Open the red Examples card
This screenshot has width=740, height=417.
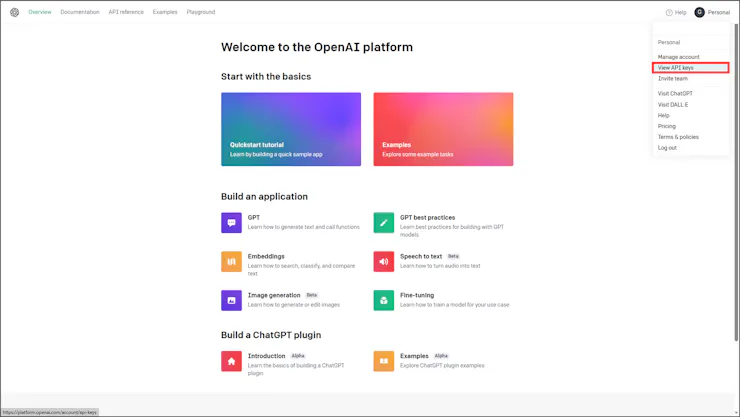coord(443,129)
